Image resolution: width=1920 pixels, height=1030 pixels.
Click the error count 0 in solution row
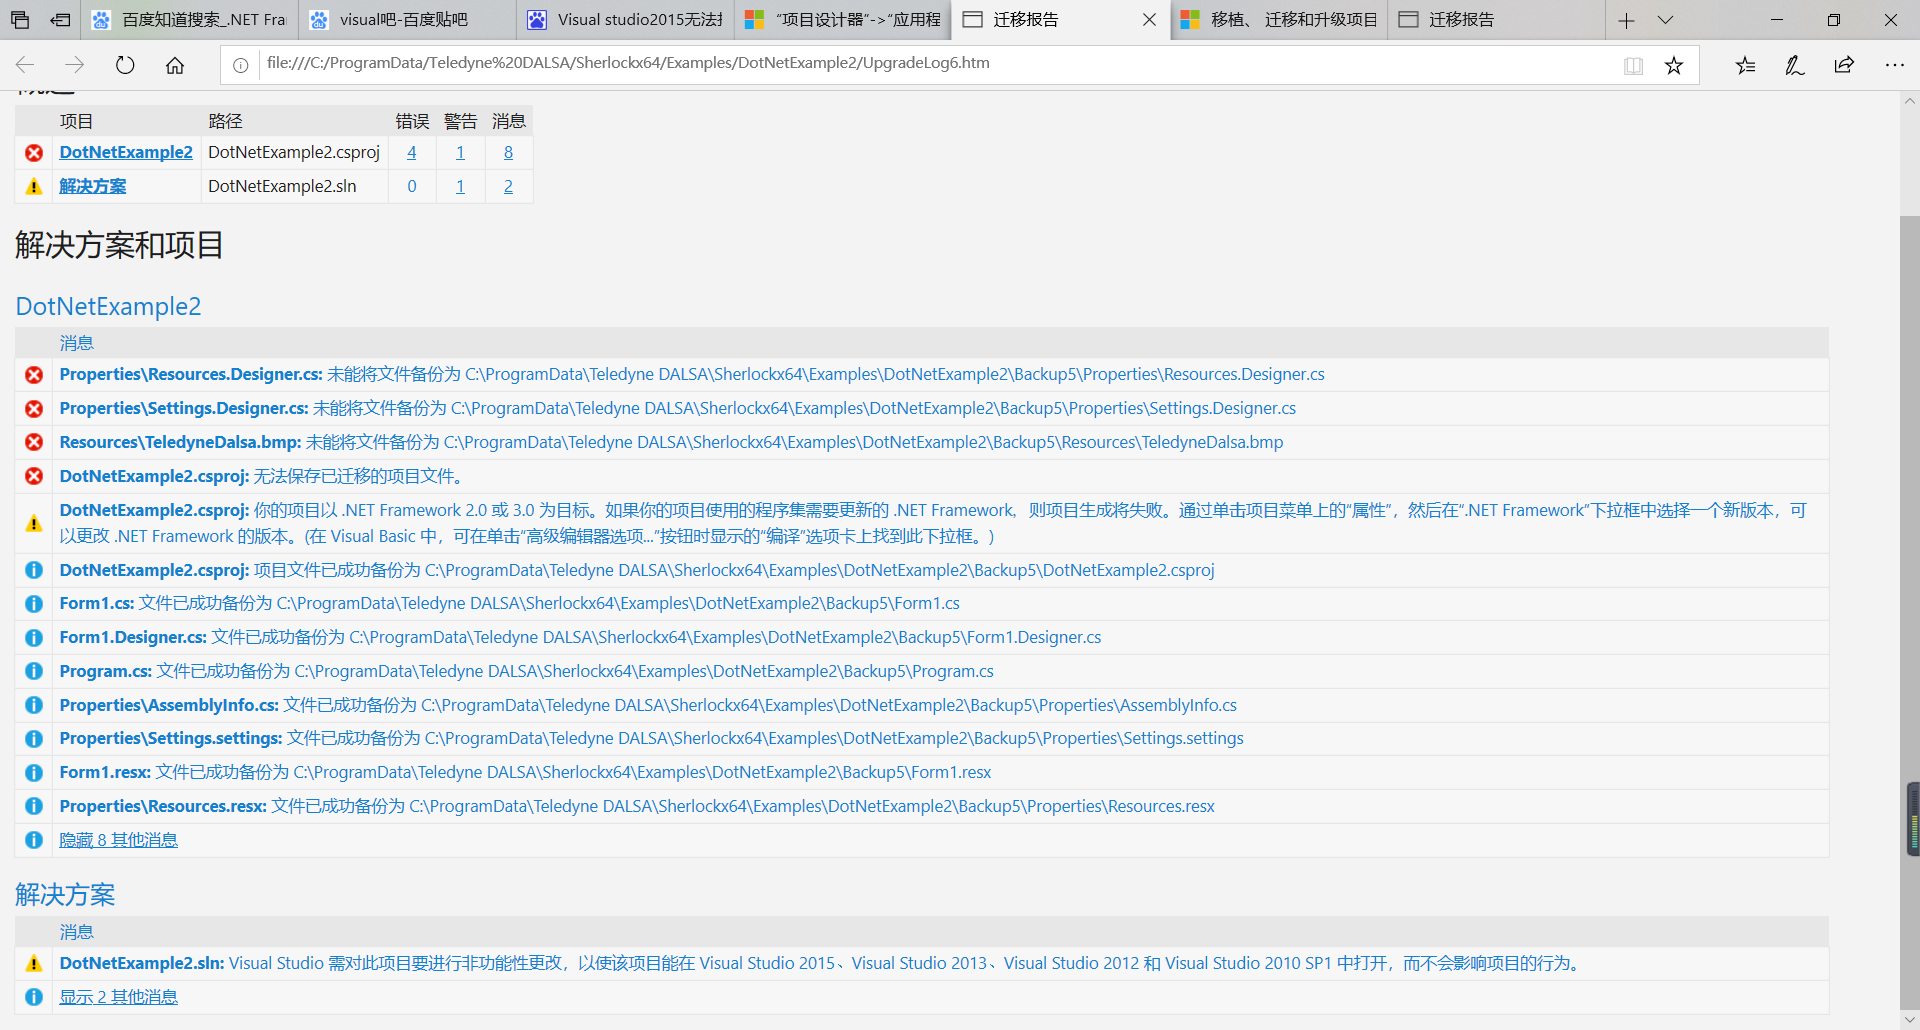coord(412,186)
